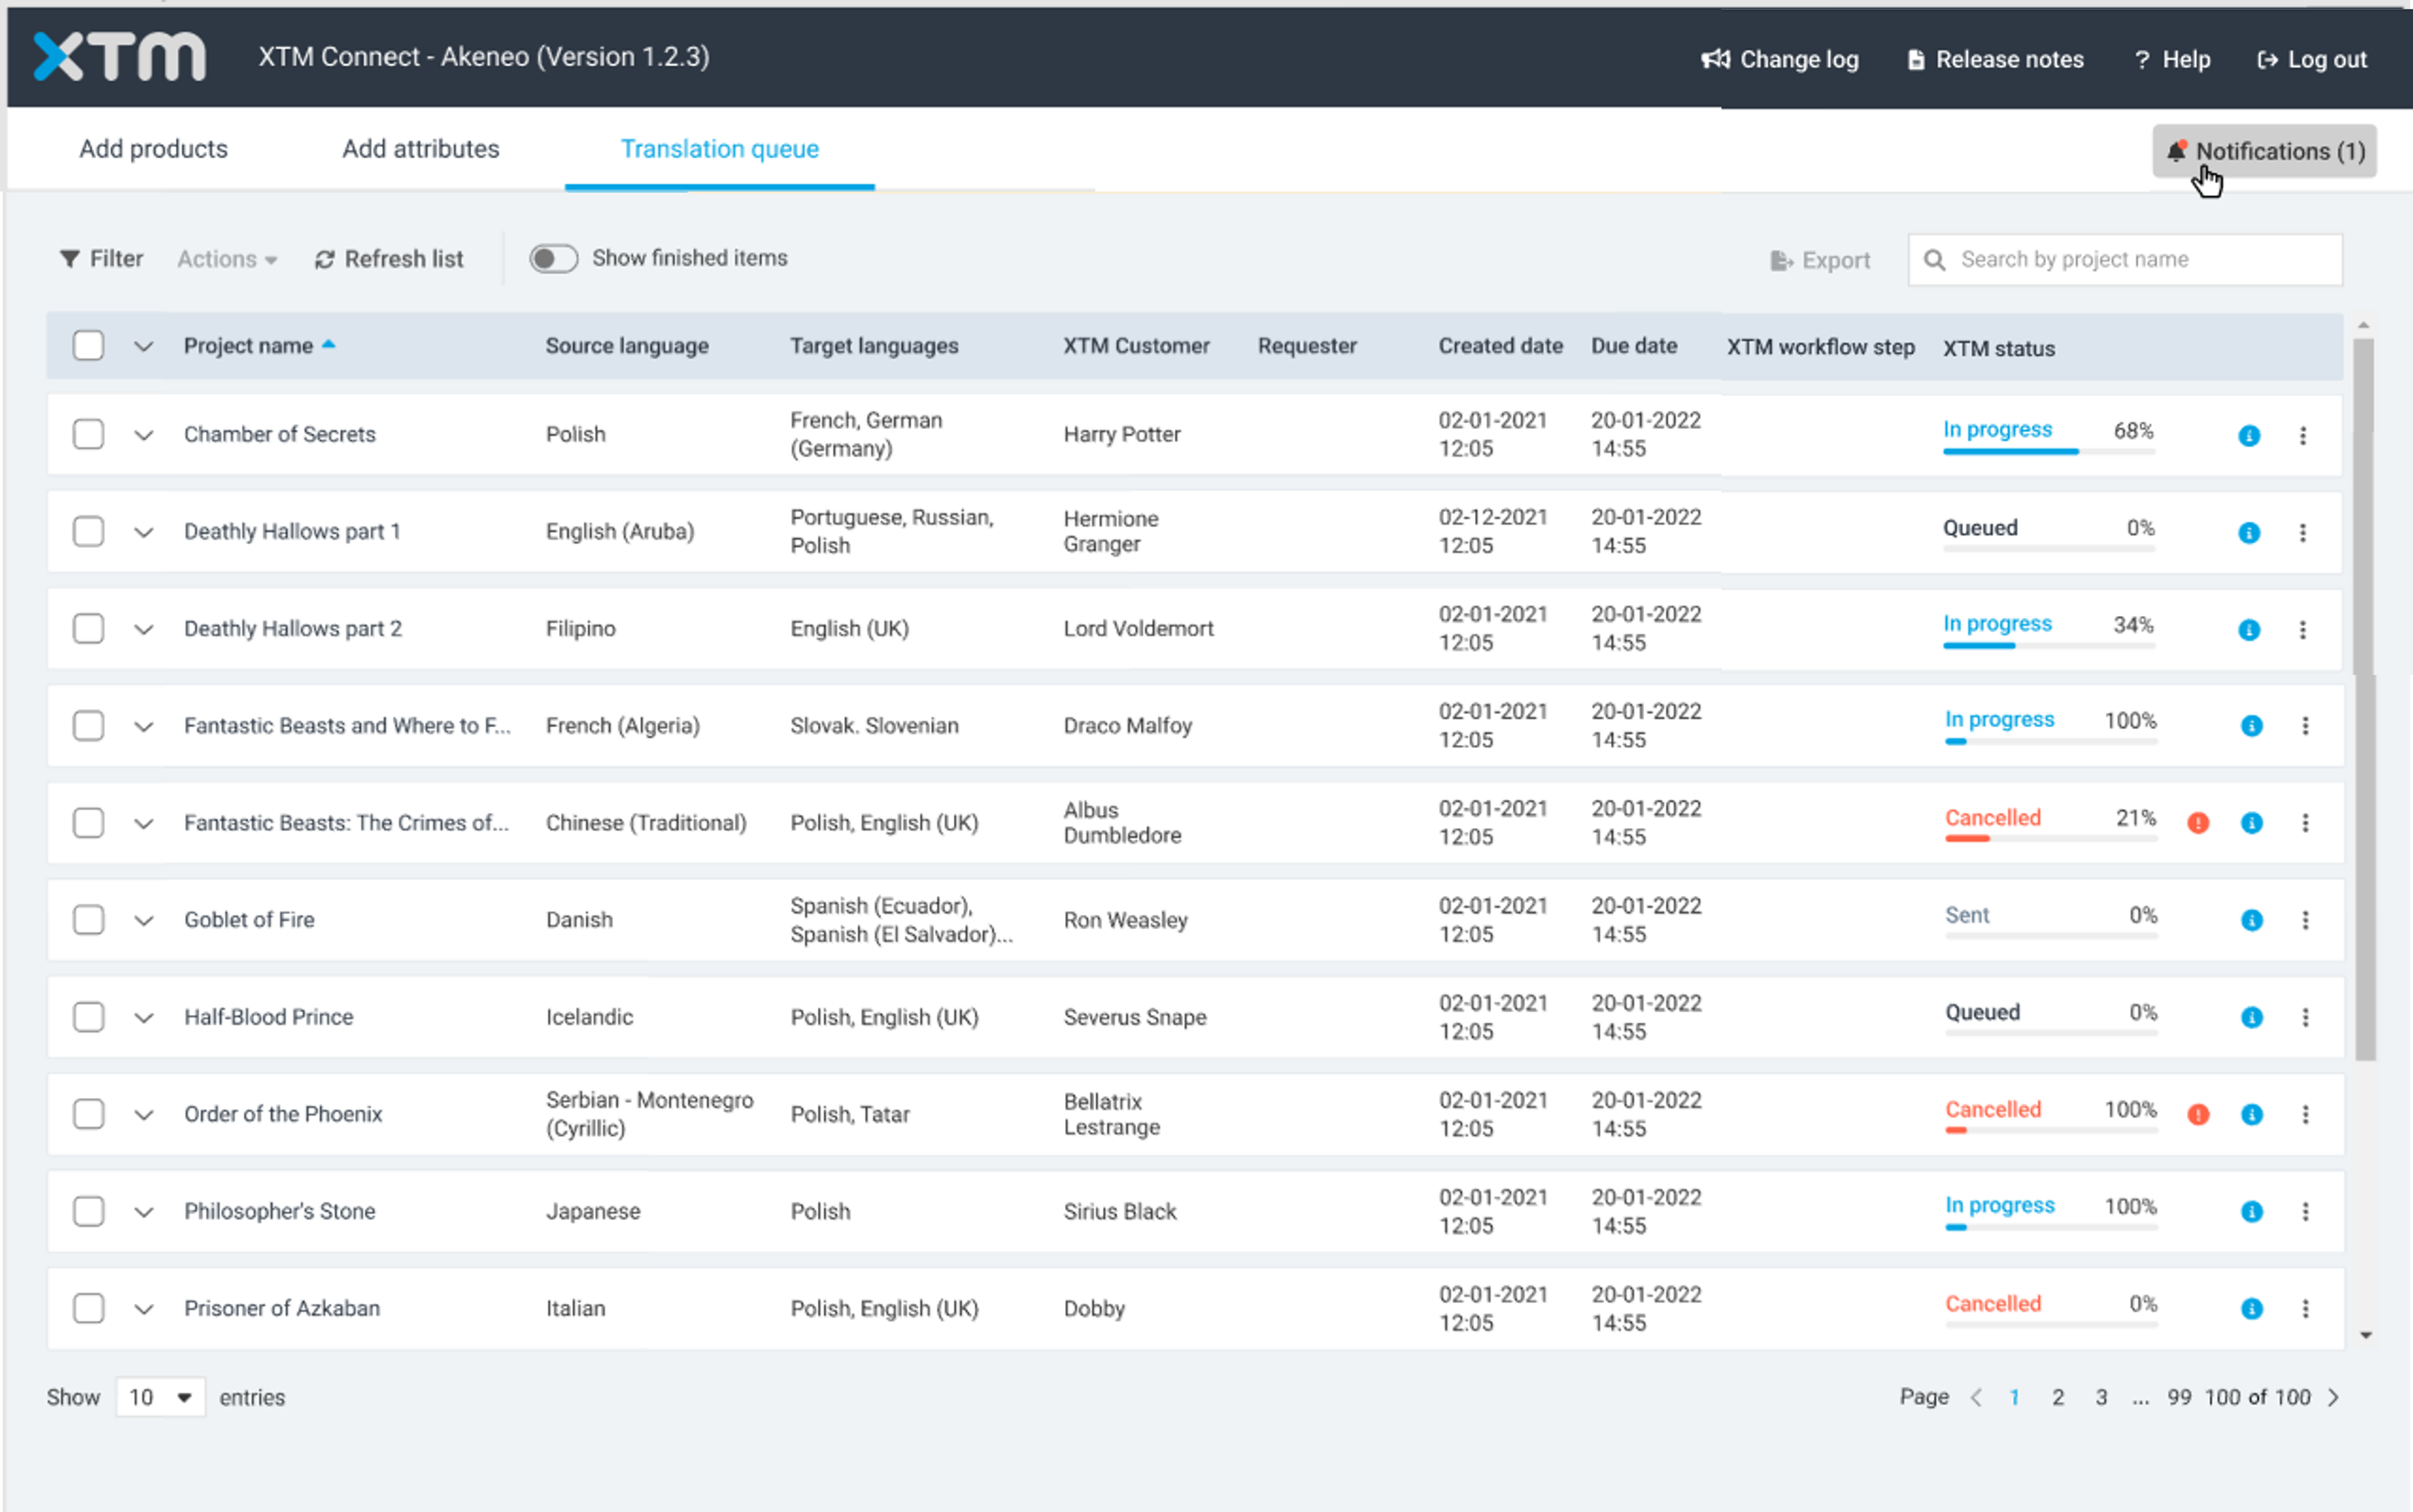
Task: Check the select-all header checkbox
Action: 88,345
